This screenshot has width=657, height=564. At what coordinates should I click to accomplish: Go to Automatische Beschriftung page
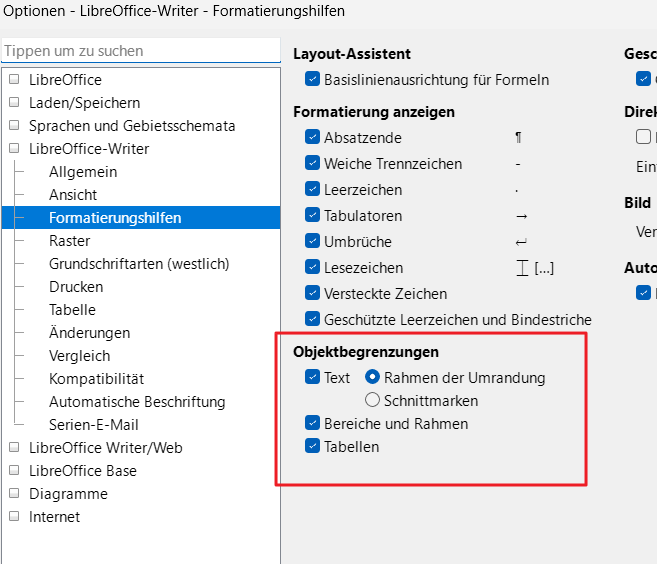[x=137, y=402]
